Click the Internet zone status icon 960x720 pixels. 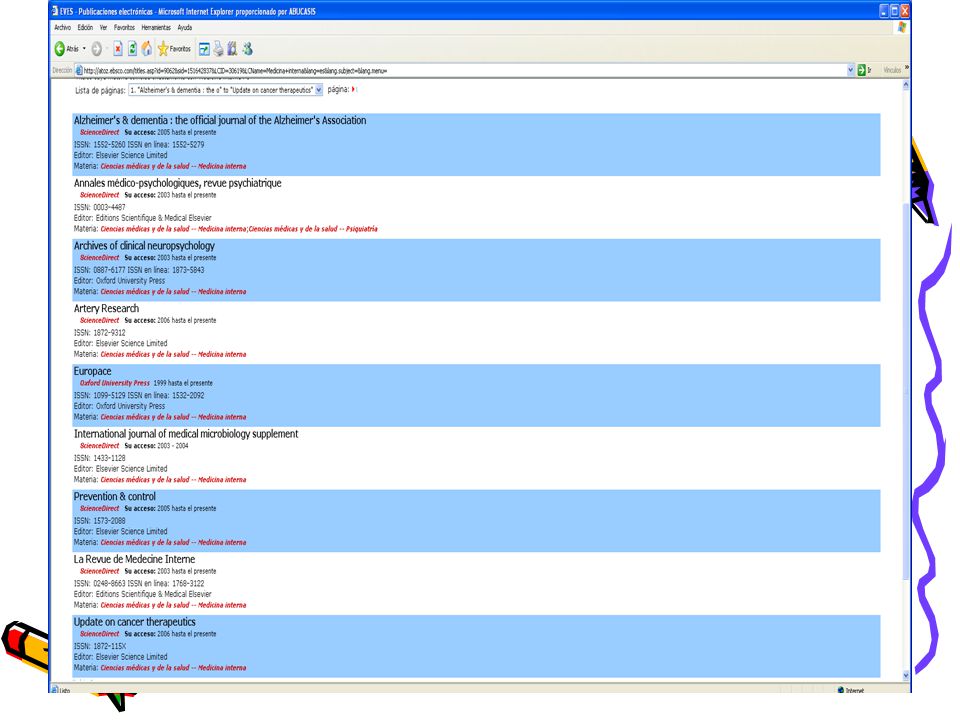(x=841, y=690)
